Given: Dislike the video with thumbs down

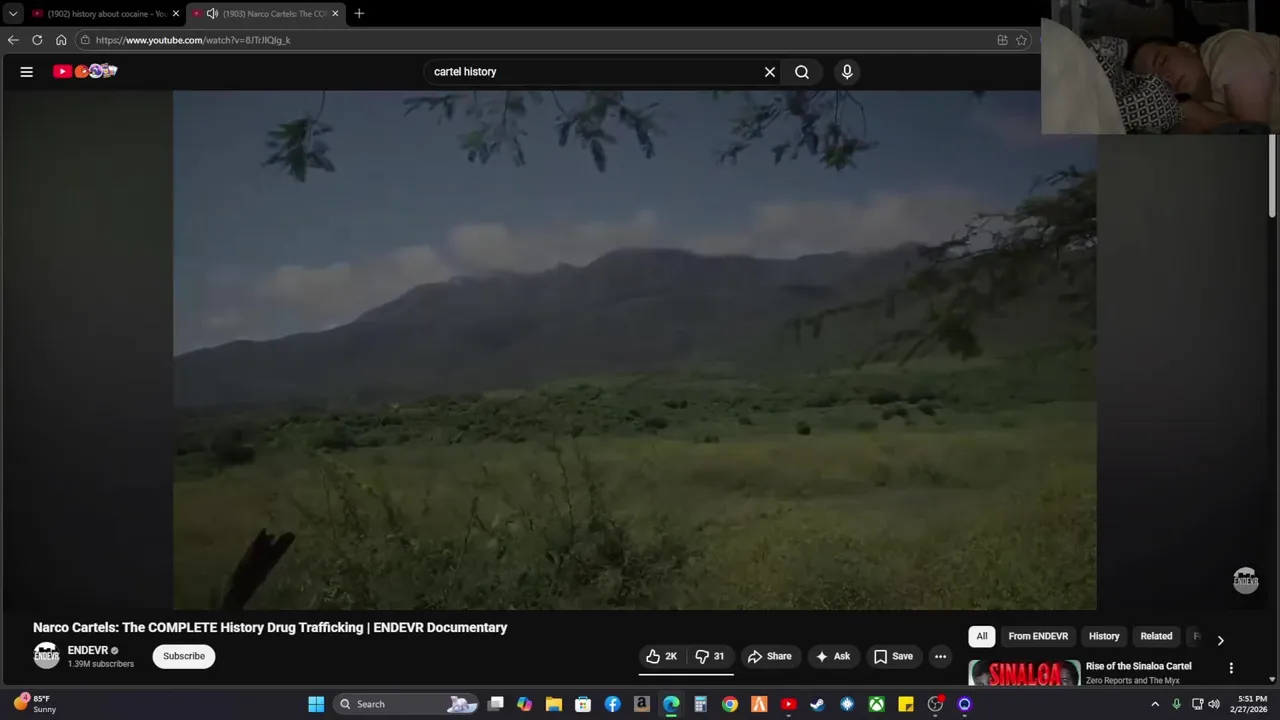Looking at the screenshot, I should (710, 656).
